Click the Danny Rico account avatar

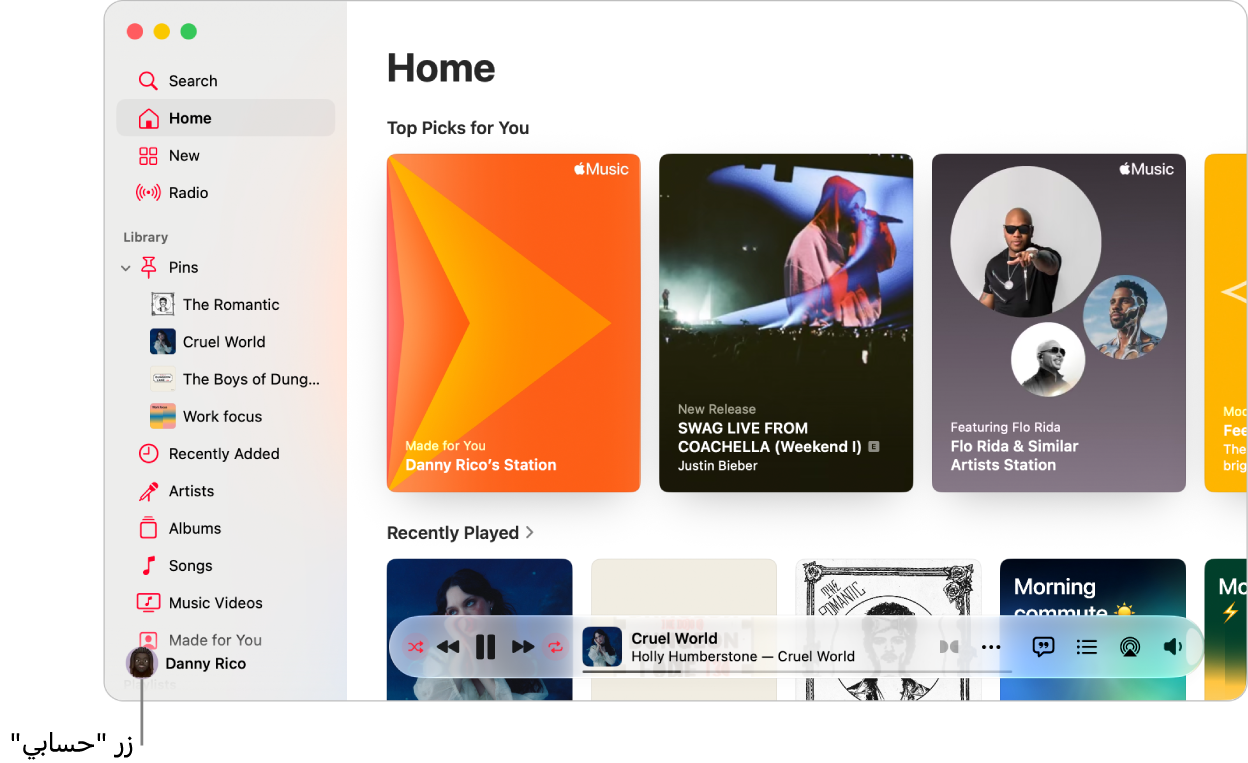(142, 663)
